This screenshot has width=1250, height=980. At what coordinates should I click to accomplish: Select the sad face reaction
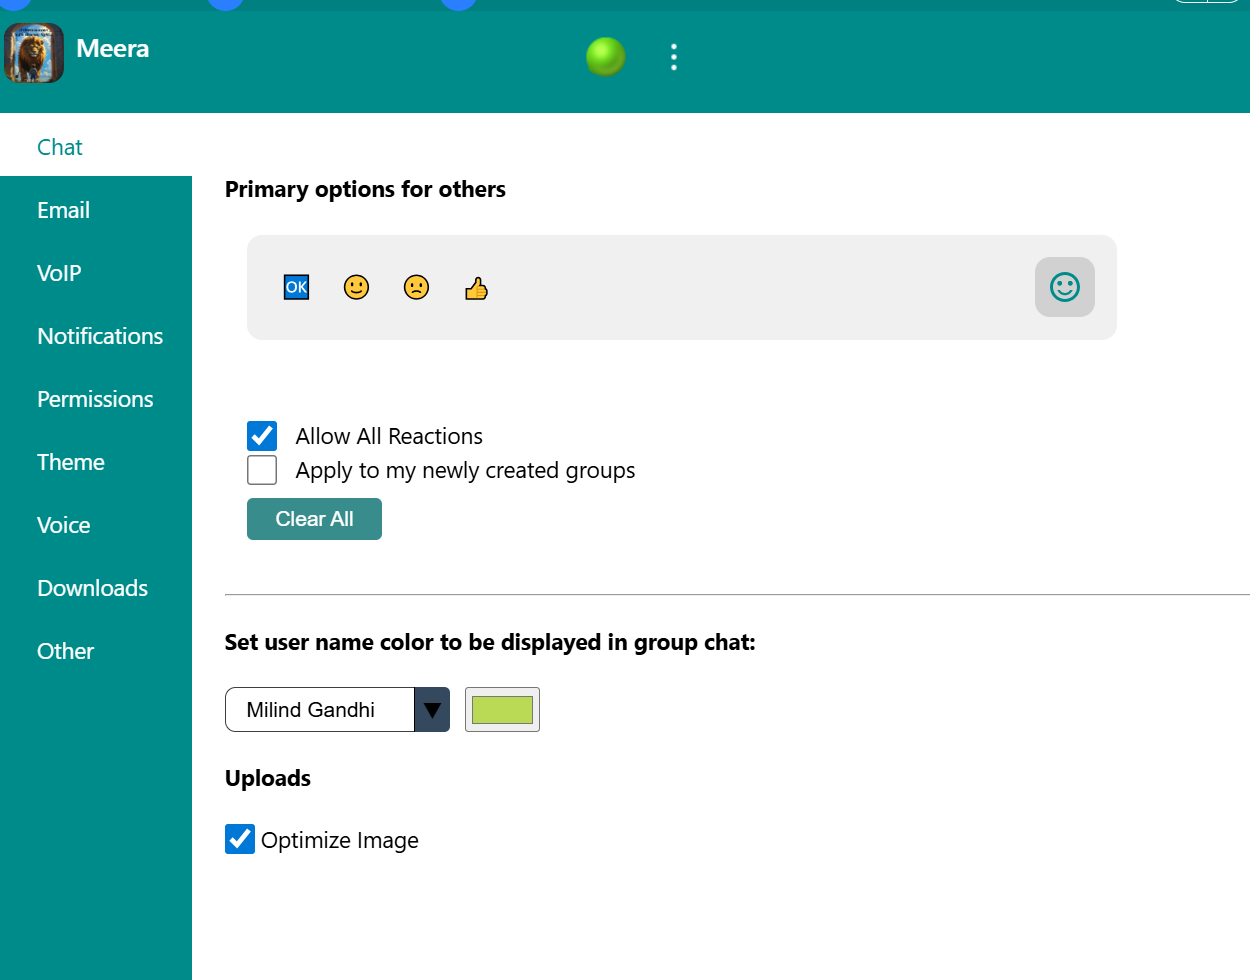(x=416, y=287)
